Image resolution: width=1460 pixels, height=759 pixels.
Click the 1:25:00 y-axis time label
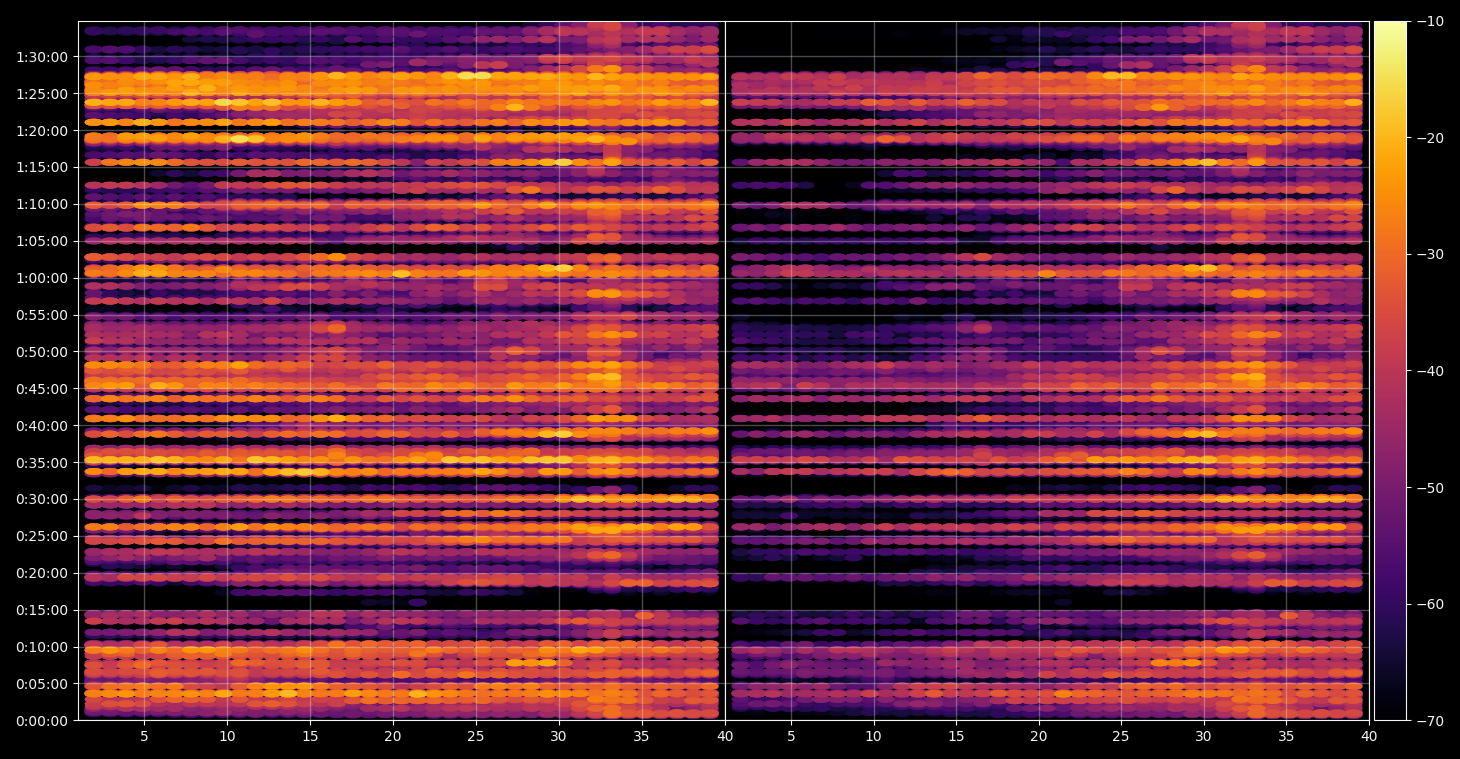click(41, 94)
